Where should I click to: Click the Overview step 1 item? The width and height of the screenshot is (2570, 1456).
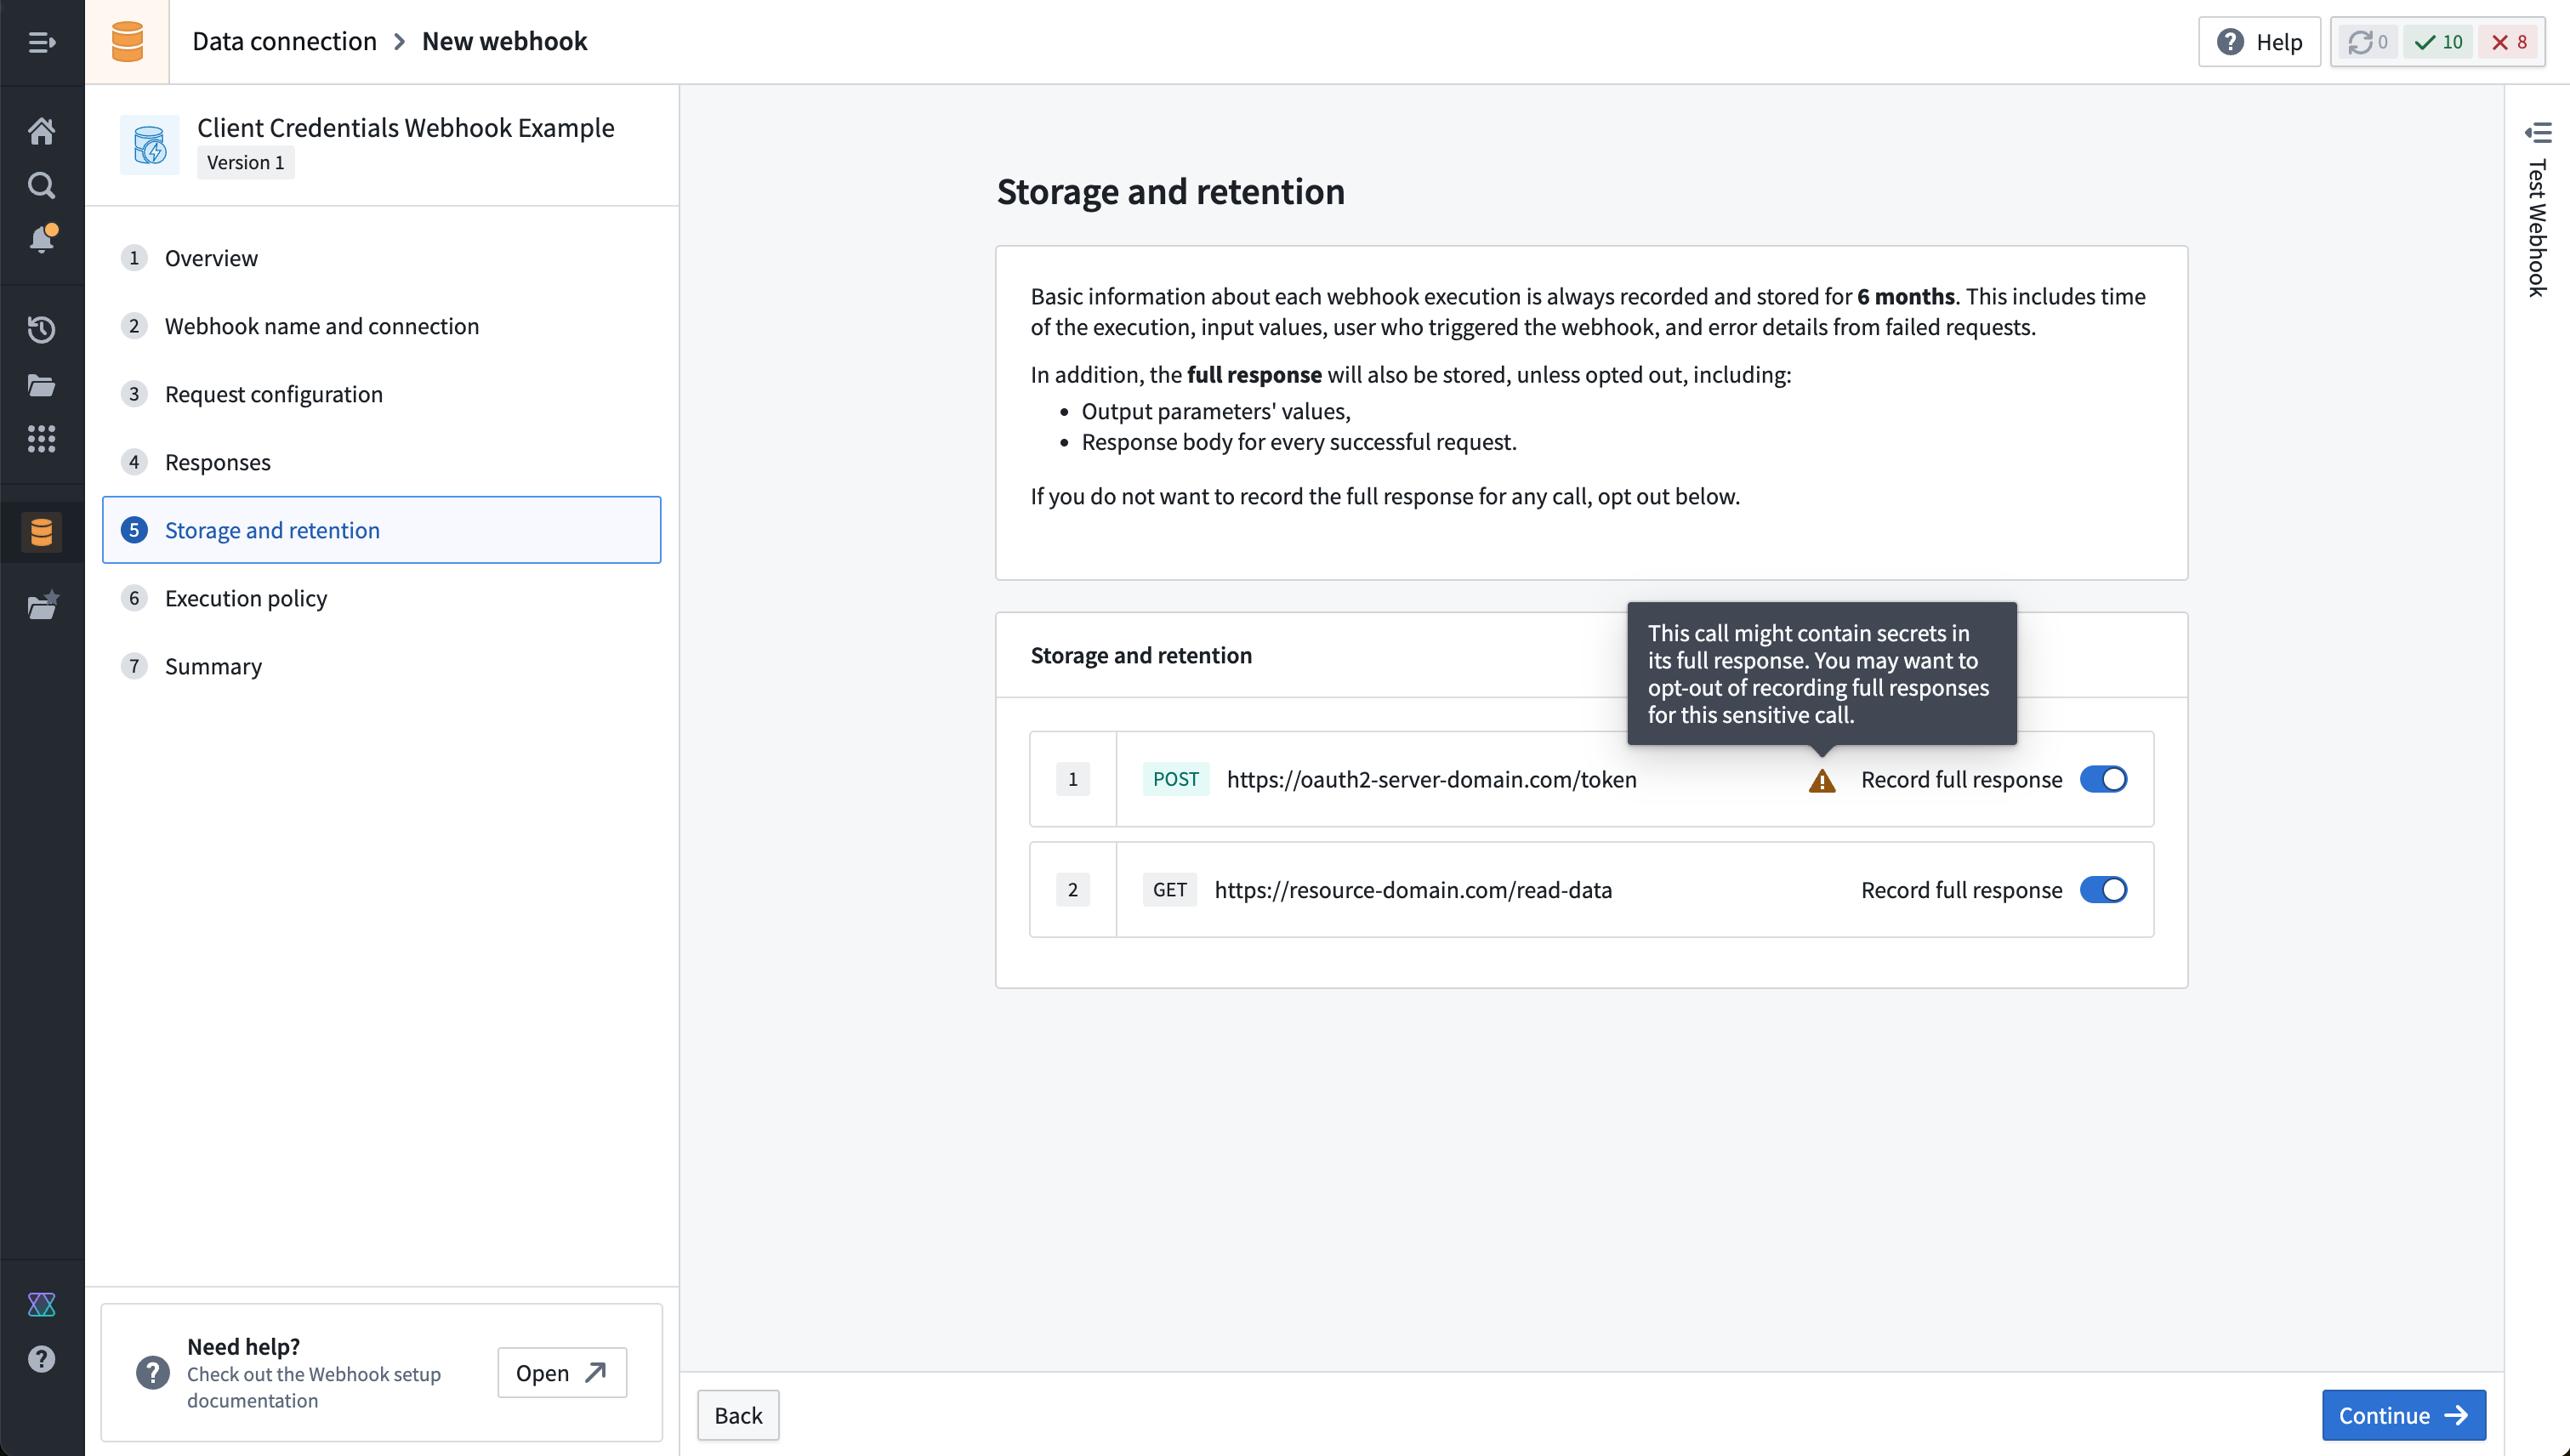(x=212, y=258)
